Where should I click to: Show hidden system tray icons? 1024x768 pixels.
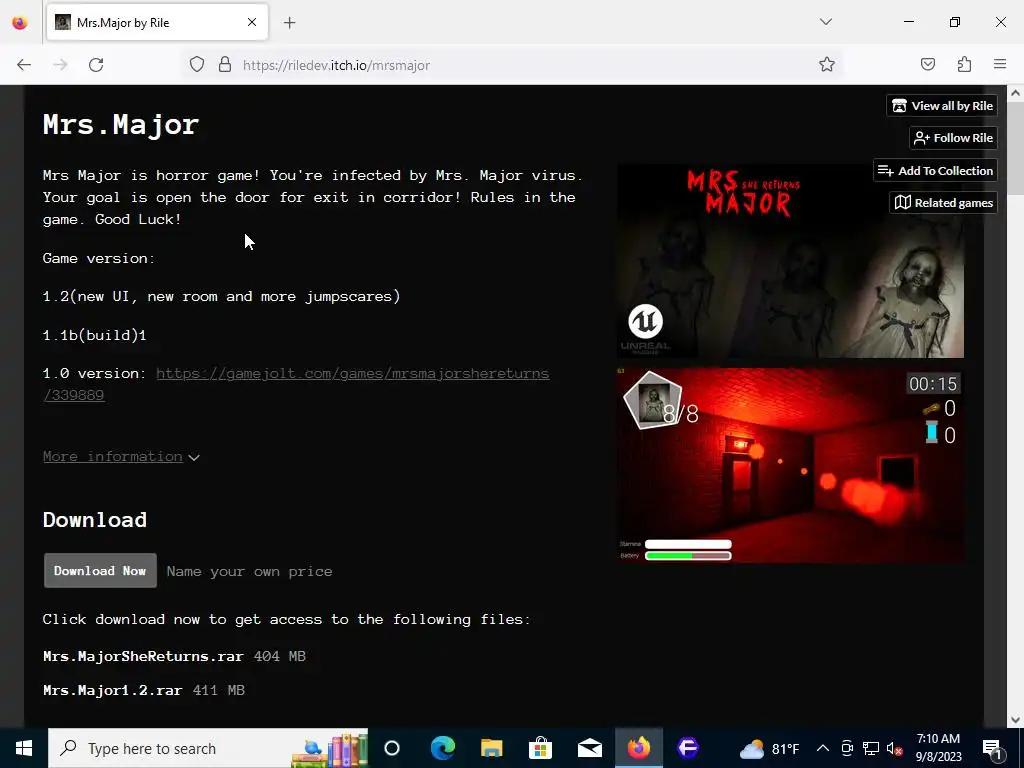[x=823, y=748]
